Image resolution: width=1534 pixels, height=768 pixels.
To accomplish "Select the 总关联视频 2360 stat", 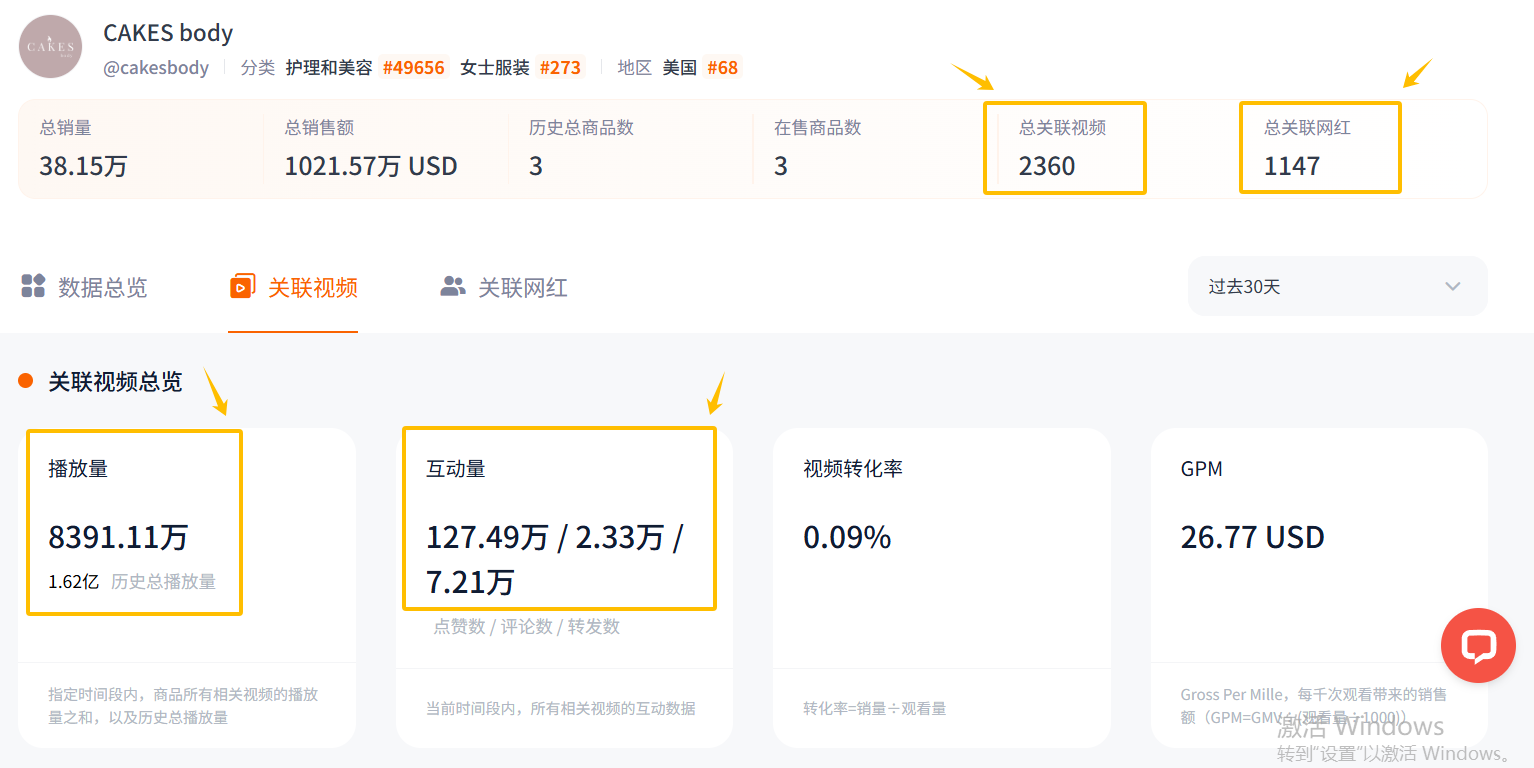I will pyautogui.click(x=1065, y=148).
